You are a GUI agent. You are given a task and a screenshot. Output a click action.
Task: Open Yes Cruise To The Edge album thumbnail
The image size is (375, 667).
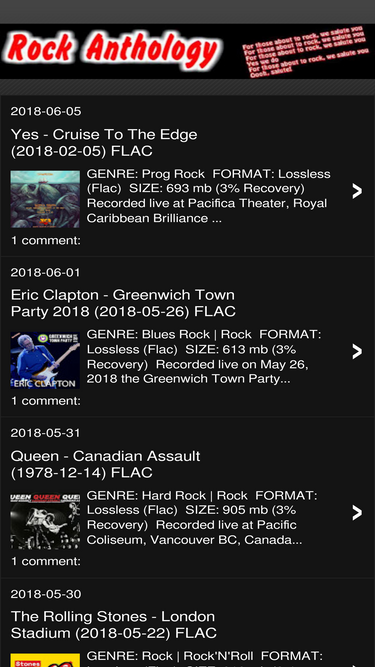click(x=45, y=199)
